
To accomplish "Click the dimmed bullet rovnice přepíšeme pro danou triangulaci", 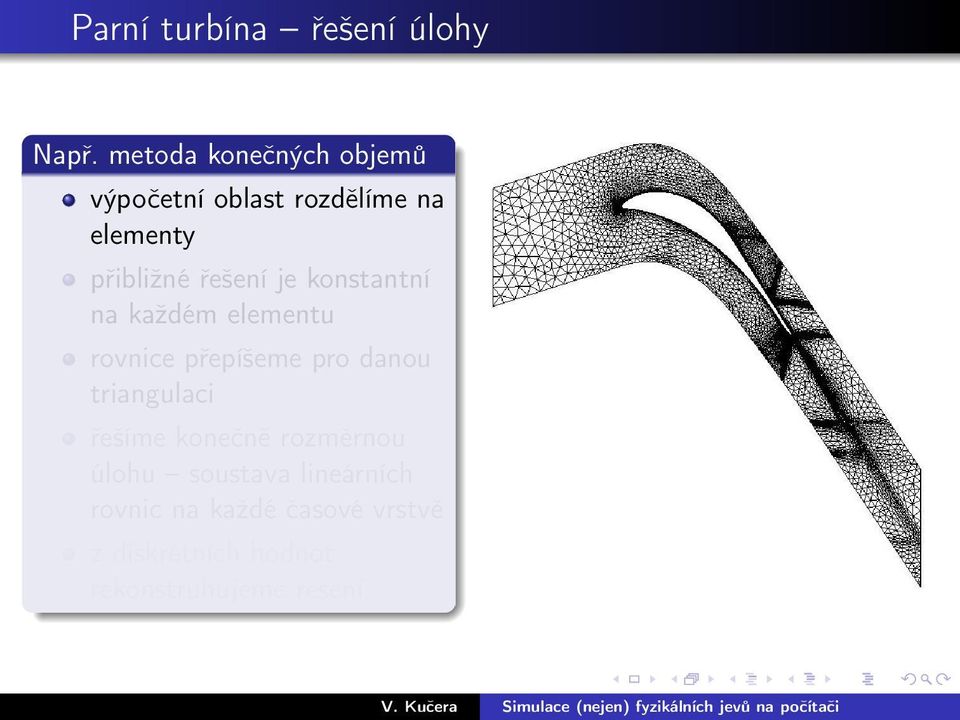I will pyautogui.click(x=260, y=376).
